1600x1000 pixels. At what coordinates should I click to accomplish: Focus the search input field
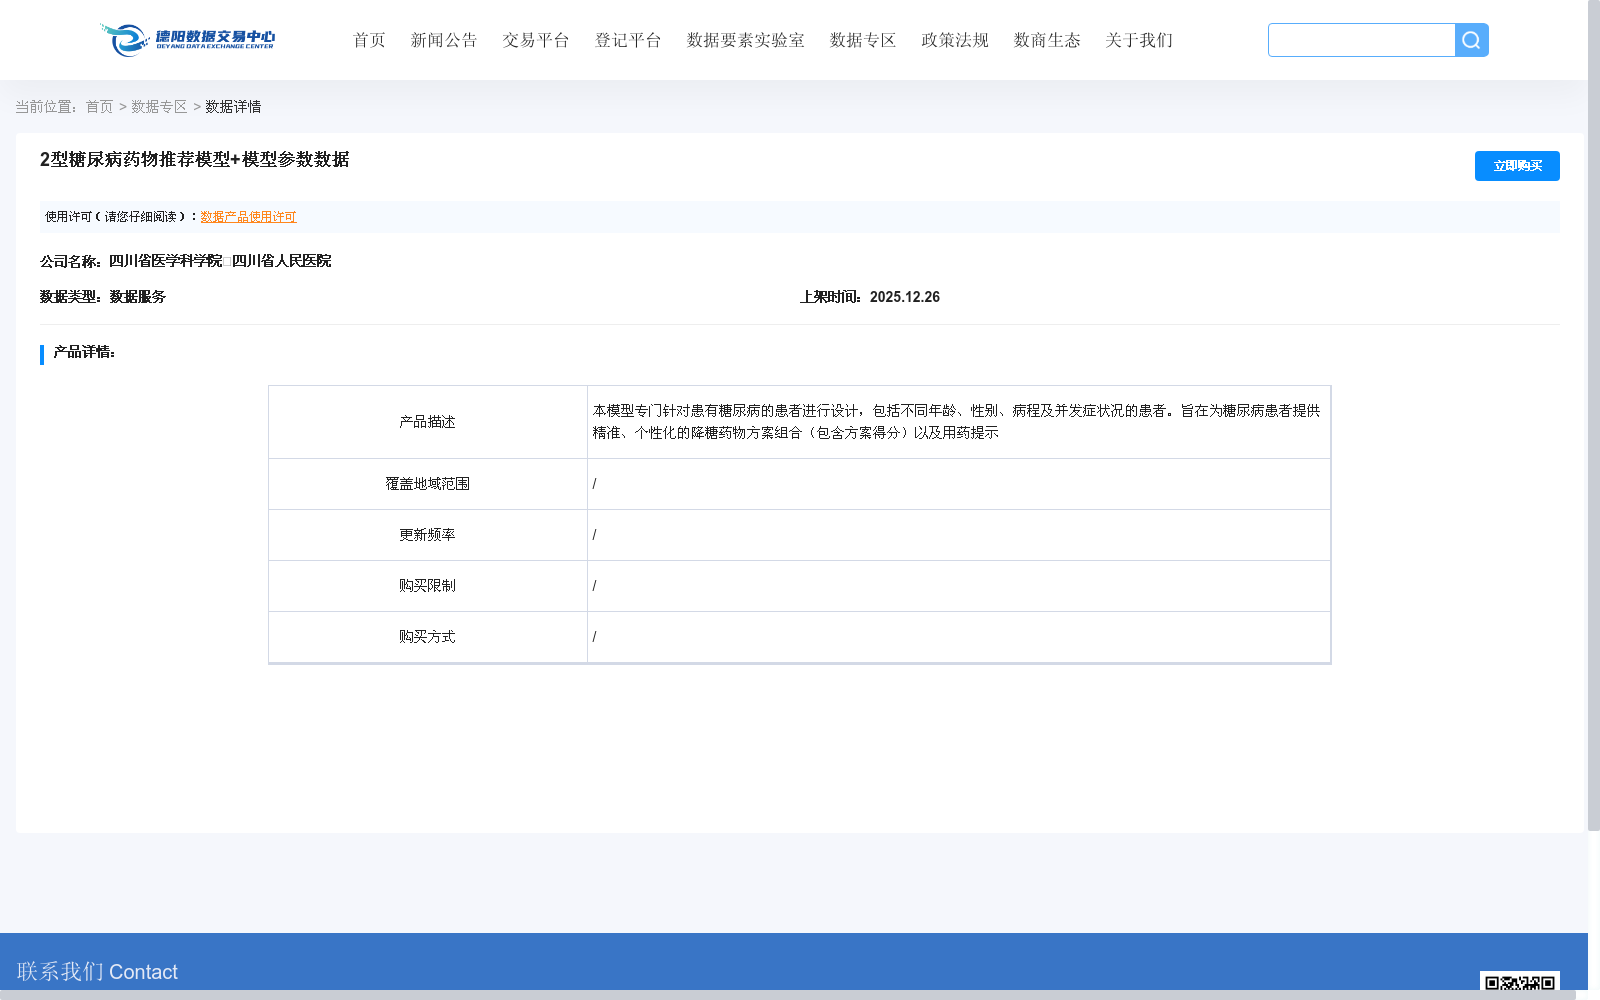(x=1361, y=40)
